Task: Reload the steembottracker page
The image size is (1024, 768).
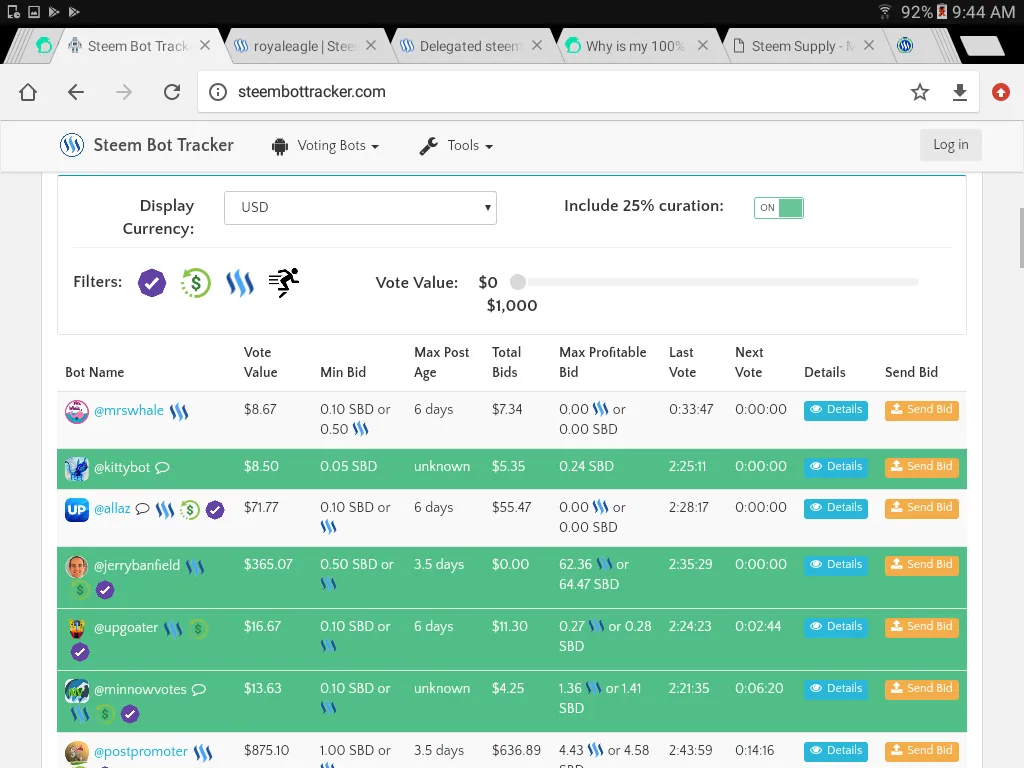Action: point(172,92)
